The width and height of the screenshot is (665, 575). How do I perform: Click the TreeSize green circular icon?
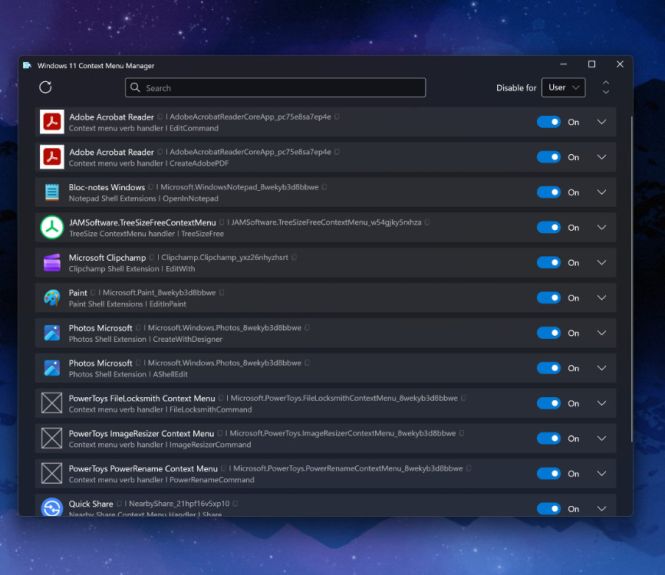(x=52, y=227)
